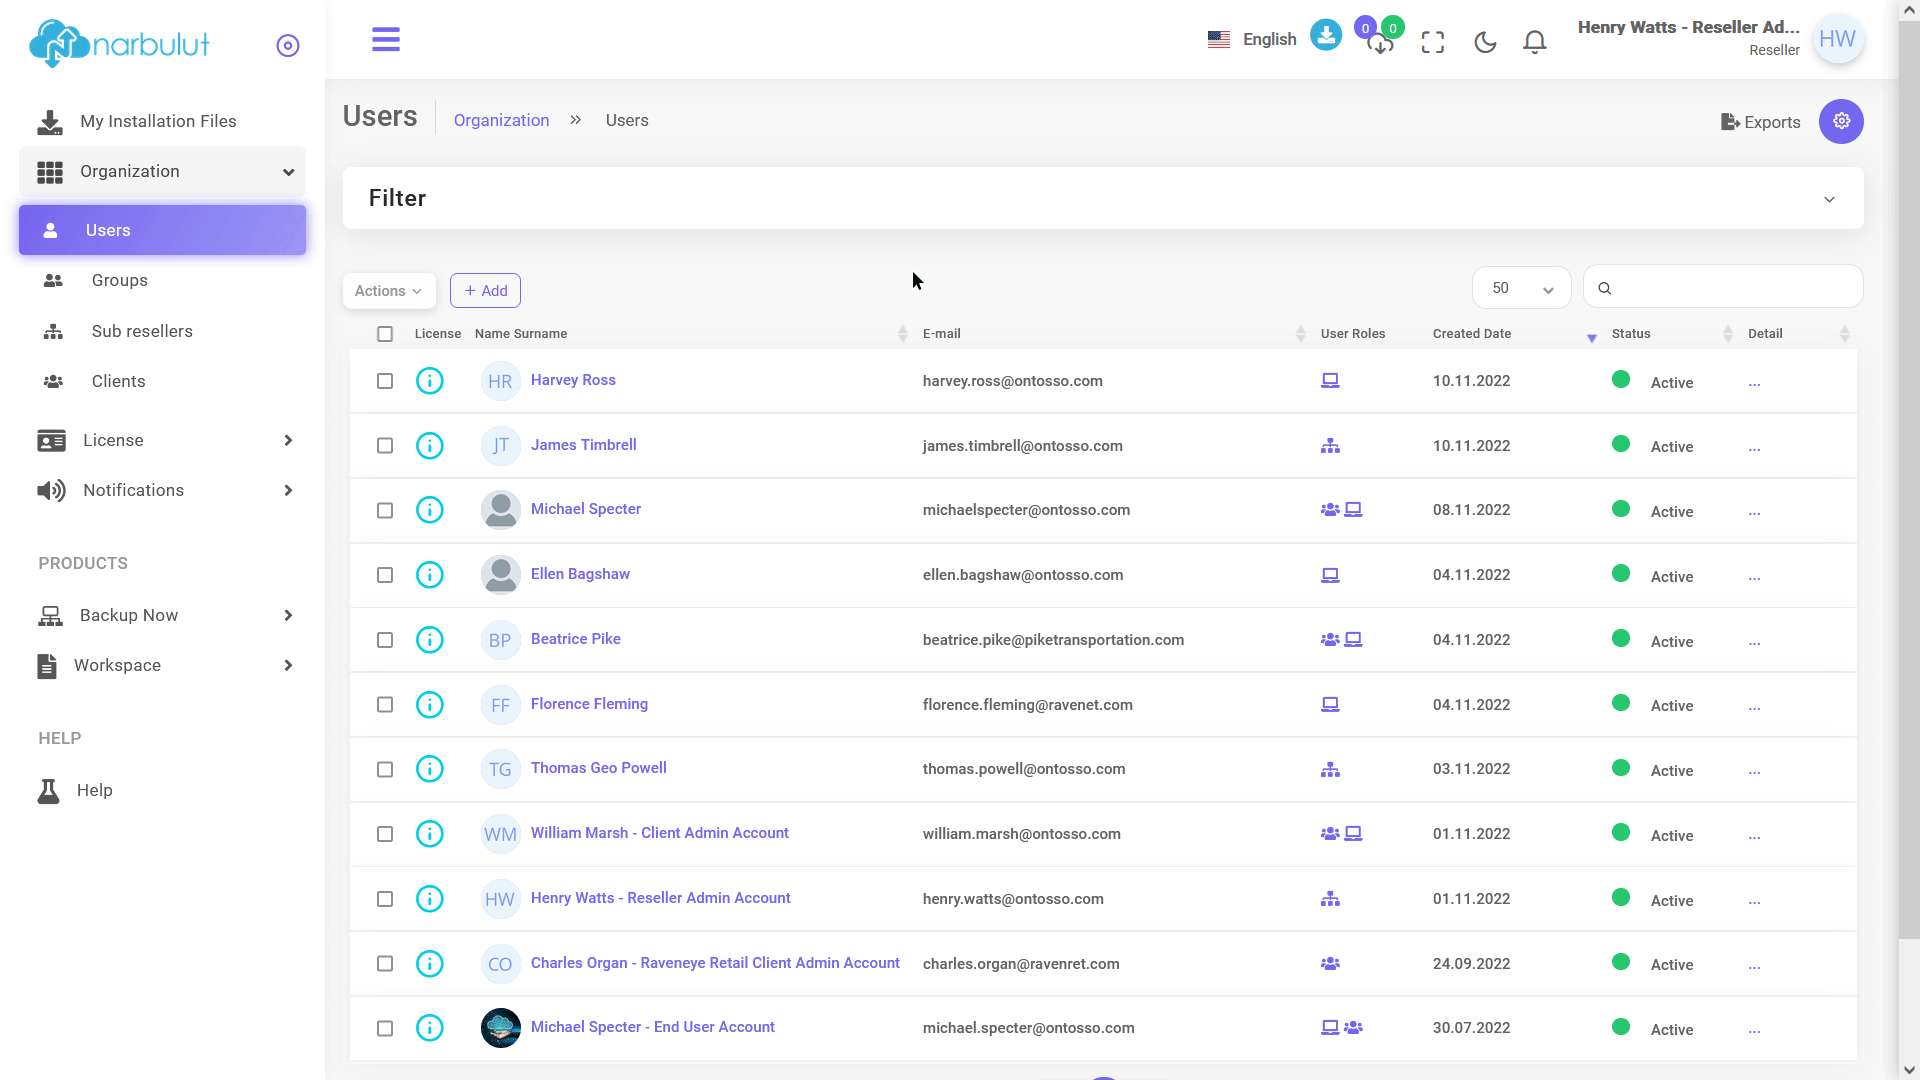Toggle dark mode moon icon
The image size is (1920, 1080).
1485,42
